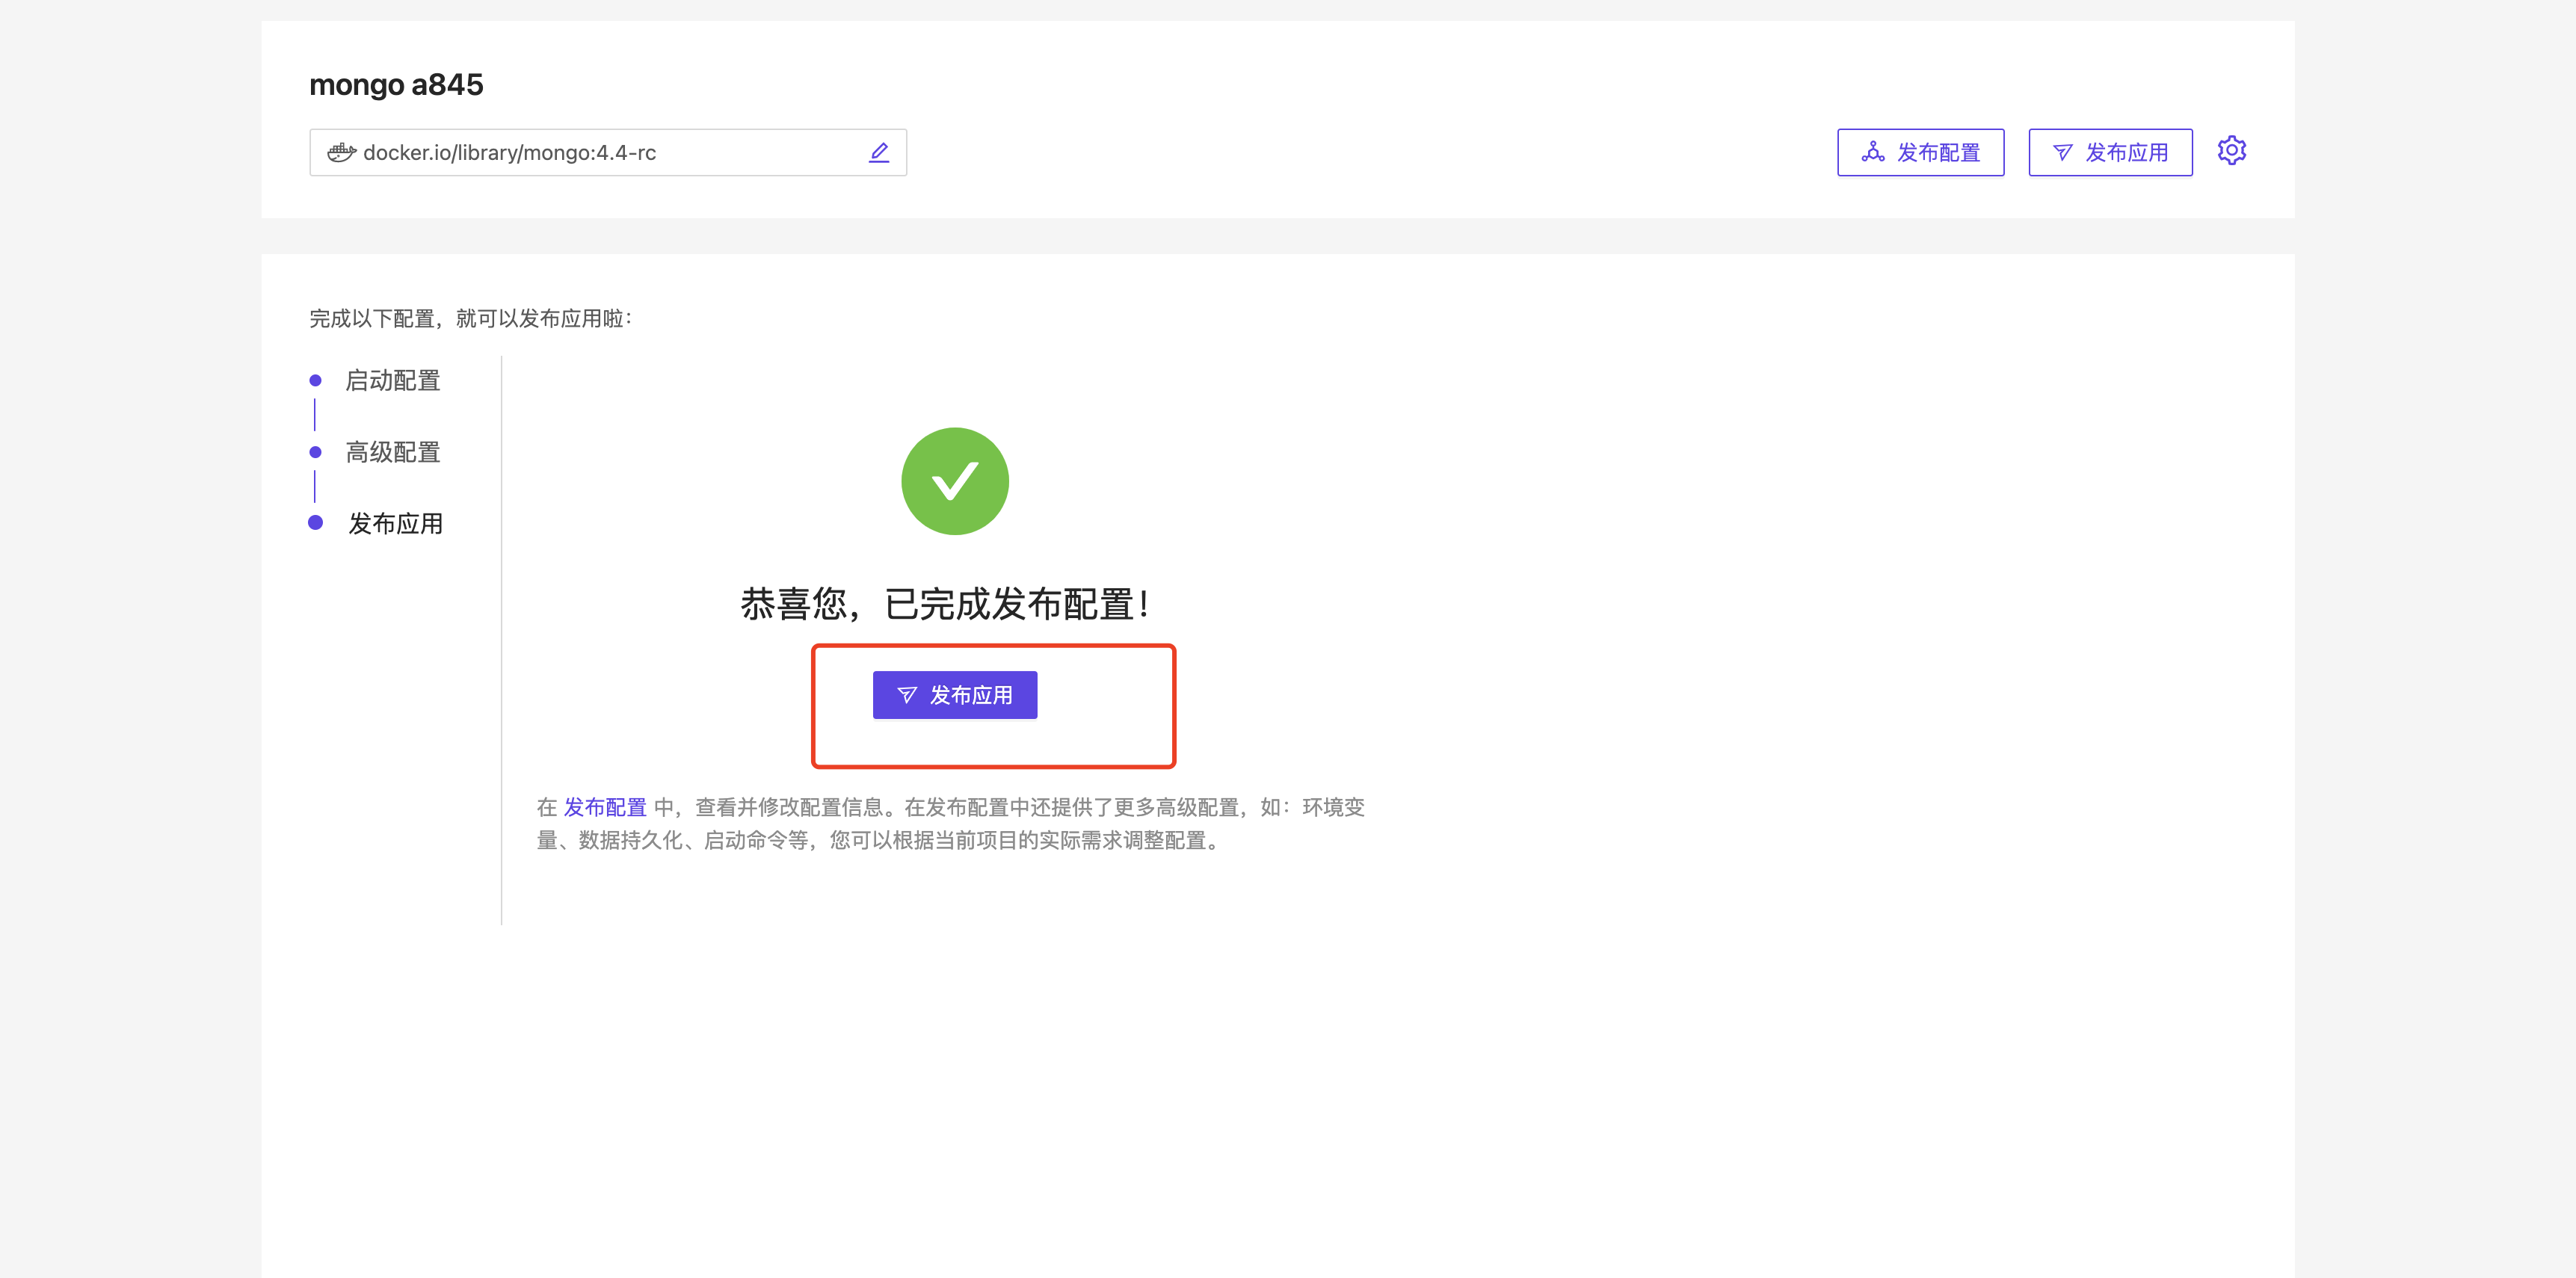Click the pencil edit icon for image
This screenshot has height=1278, width=2576.
(879, 152)
